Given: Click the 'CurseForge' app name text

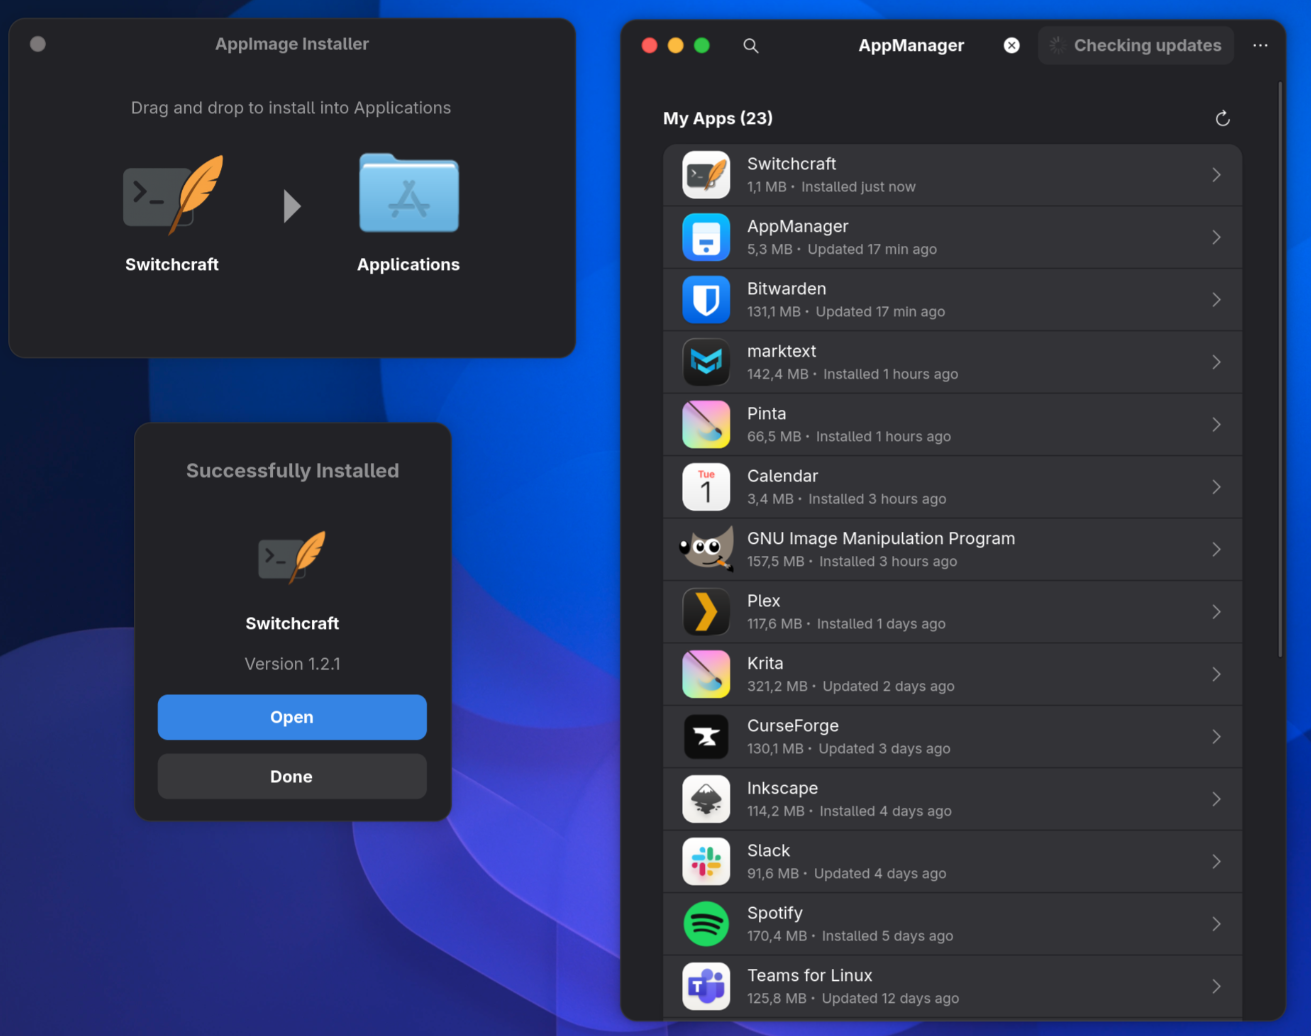Looking at the screenshot, I should coord(793,726).
